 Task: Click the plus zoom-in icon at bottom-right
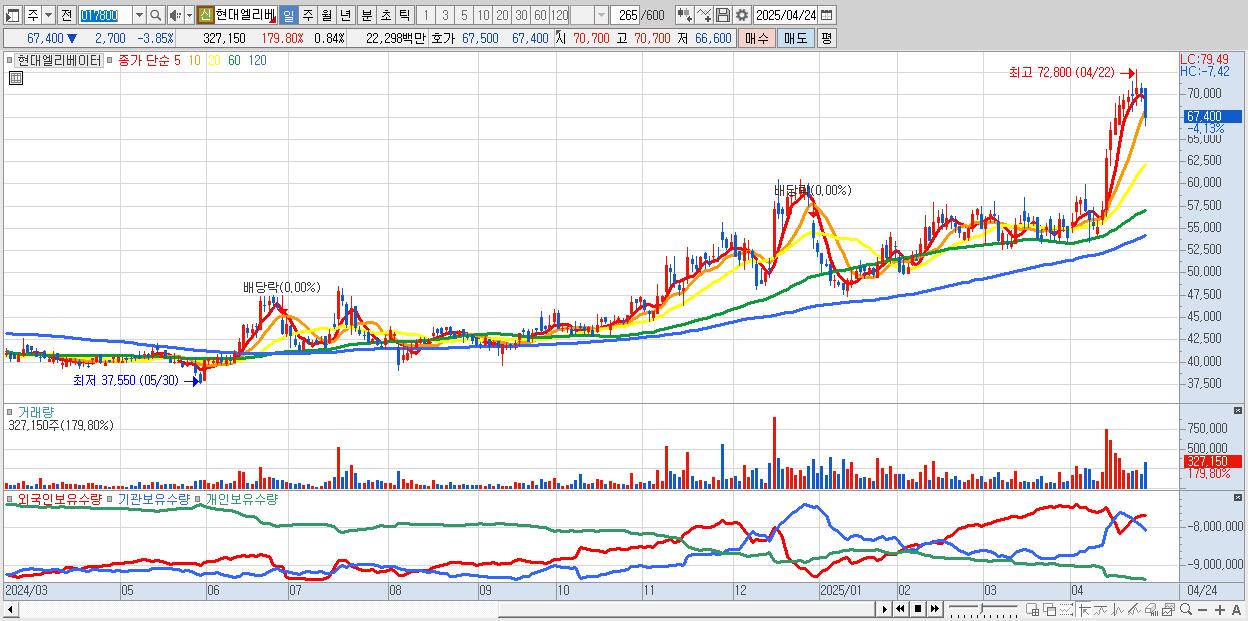[x=1220, y=609]
